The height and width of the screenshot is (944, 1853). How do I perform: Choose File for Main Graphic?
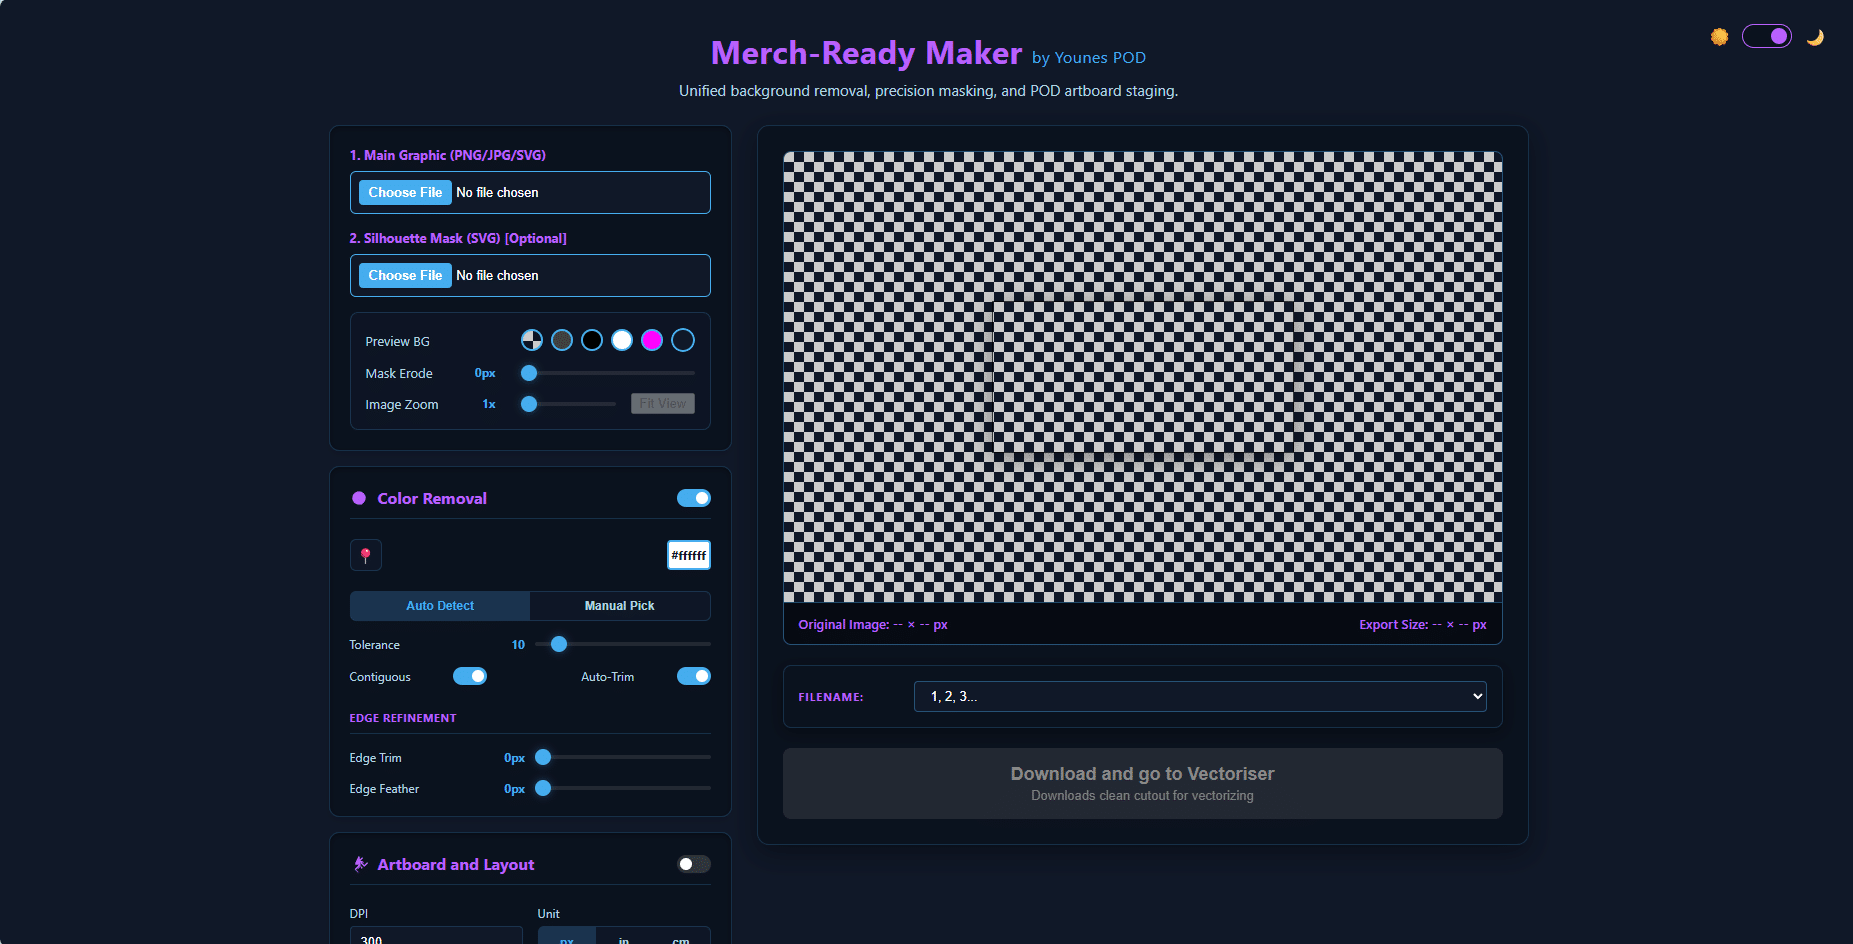click(405, 192)
